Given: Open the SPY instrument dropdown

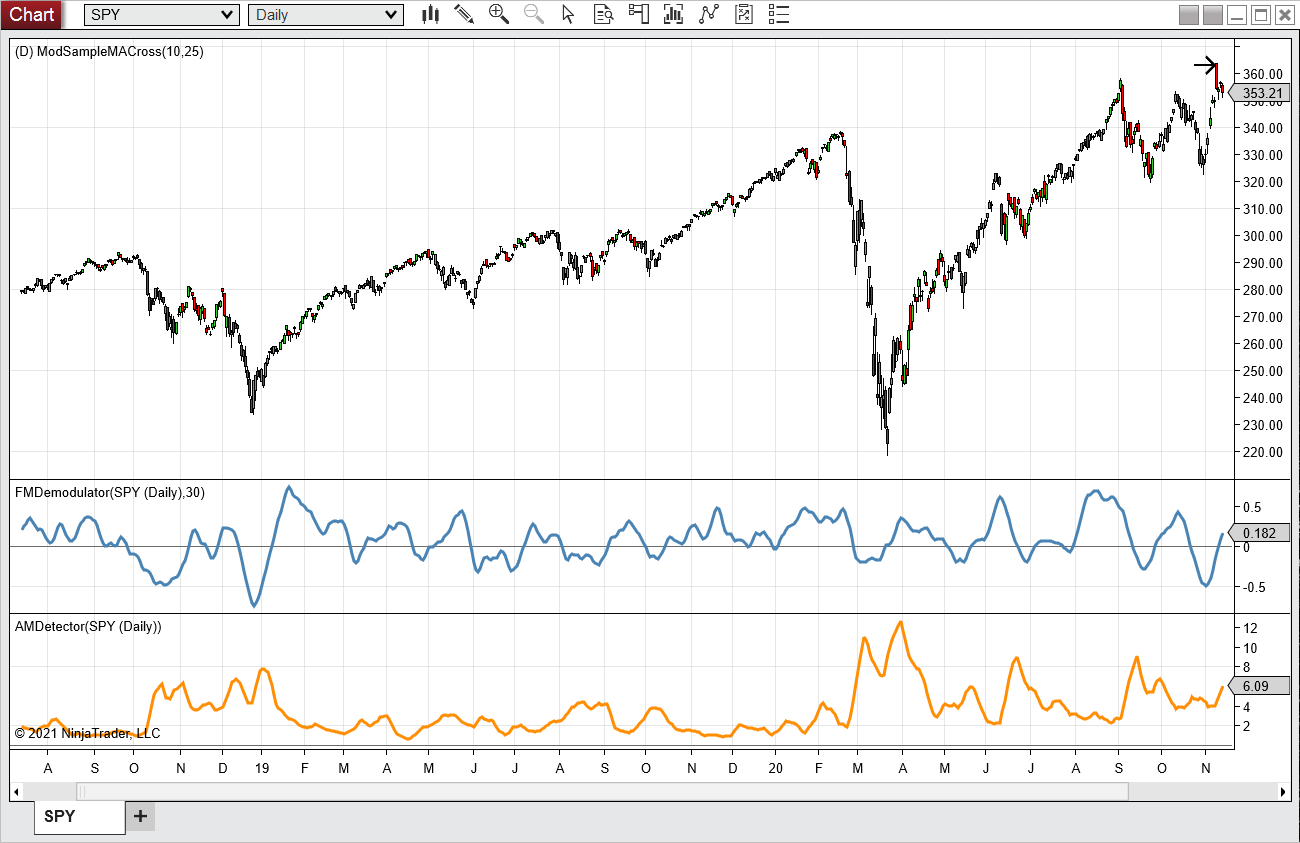Looking at the screenshot, I should (x=162, y=15).
